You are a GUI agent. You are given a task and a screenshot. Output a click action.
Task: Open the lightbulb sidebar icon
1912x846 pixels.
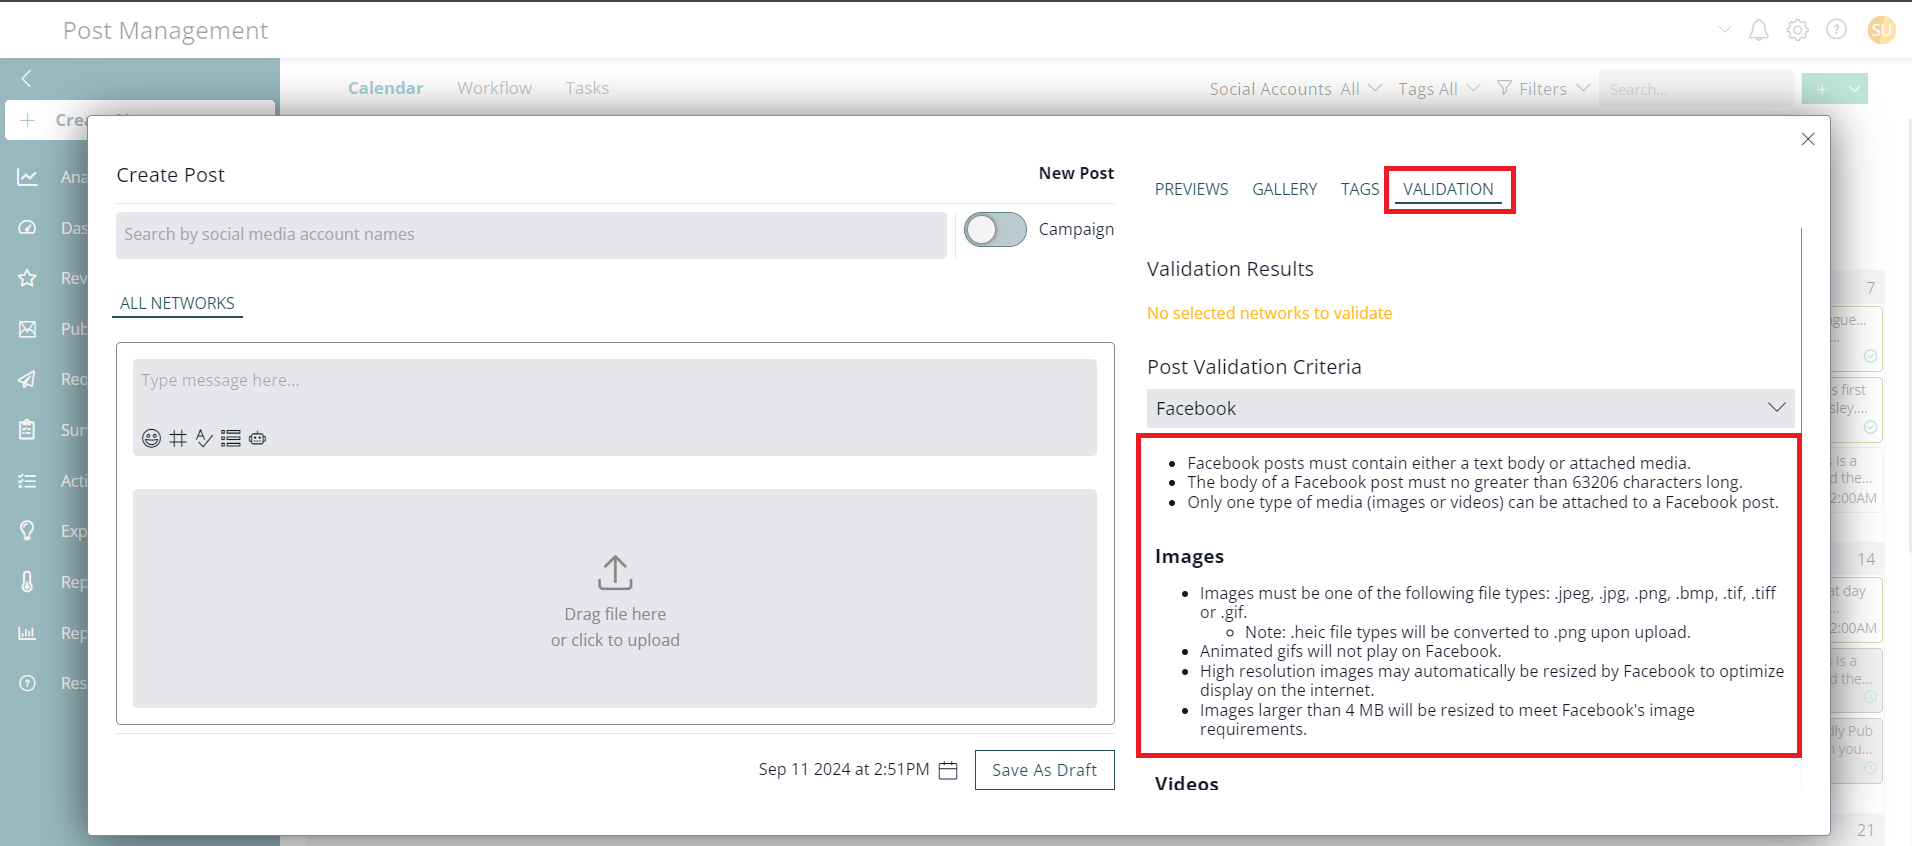pyautogui.click(x=27, y=531)
